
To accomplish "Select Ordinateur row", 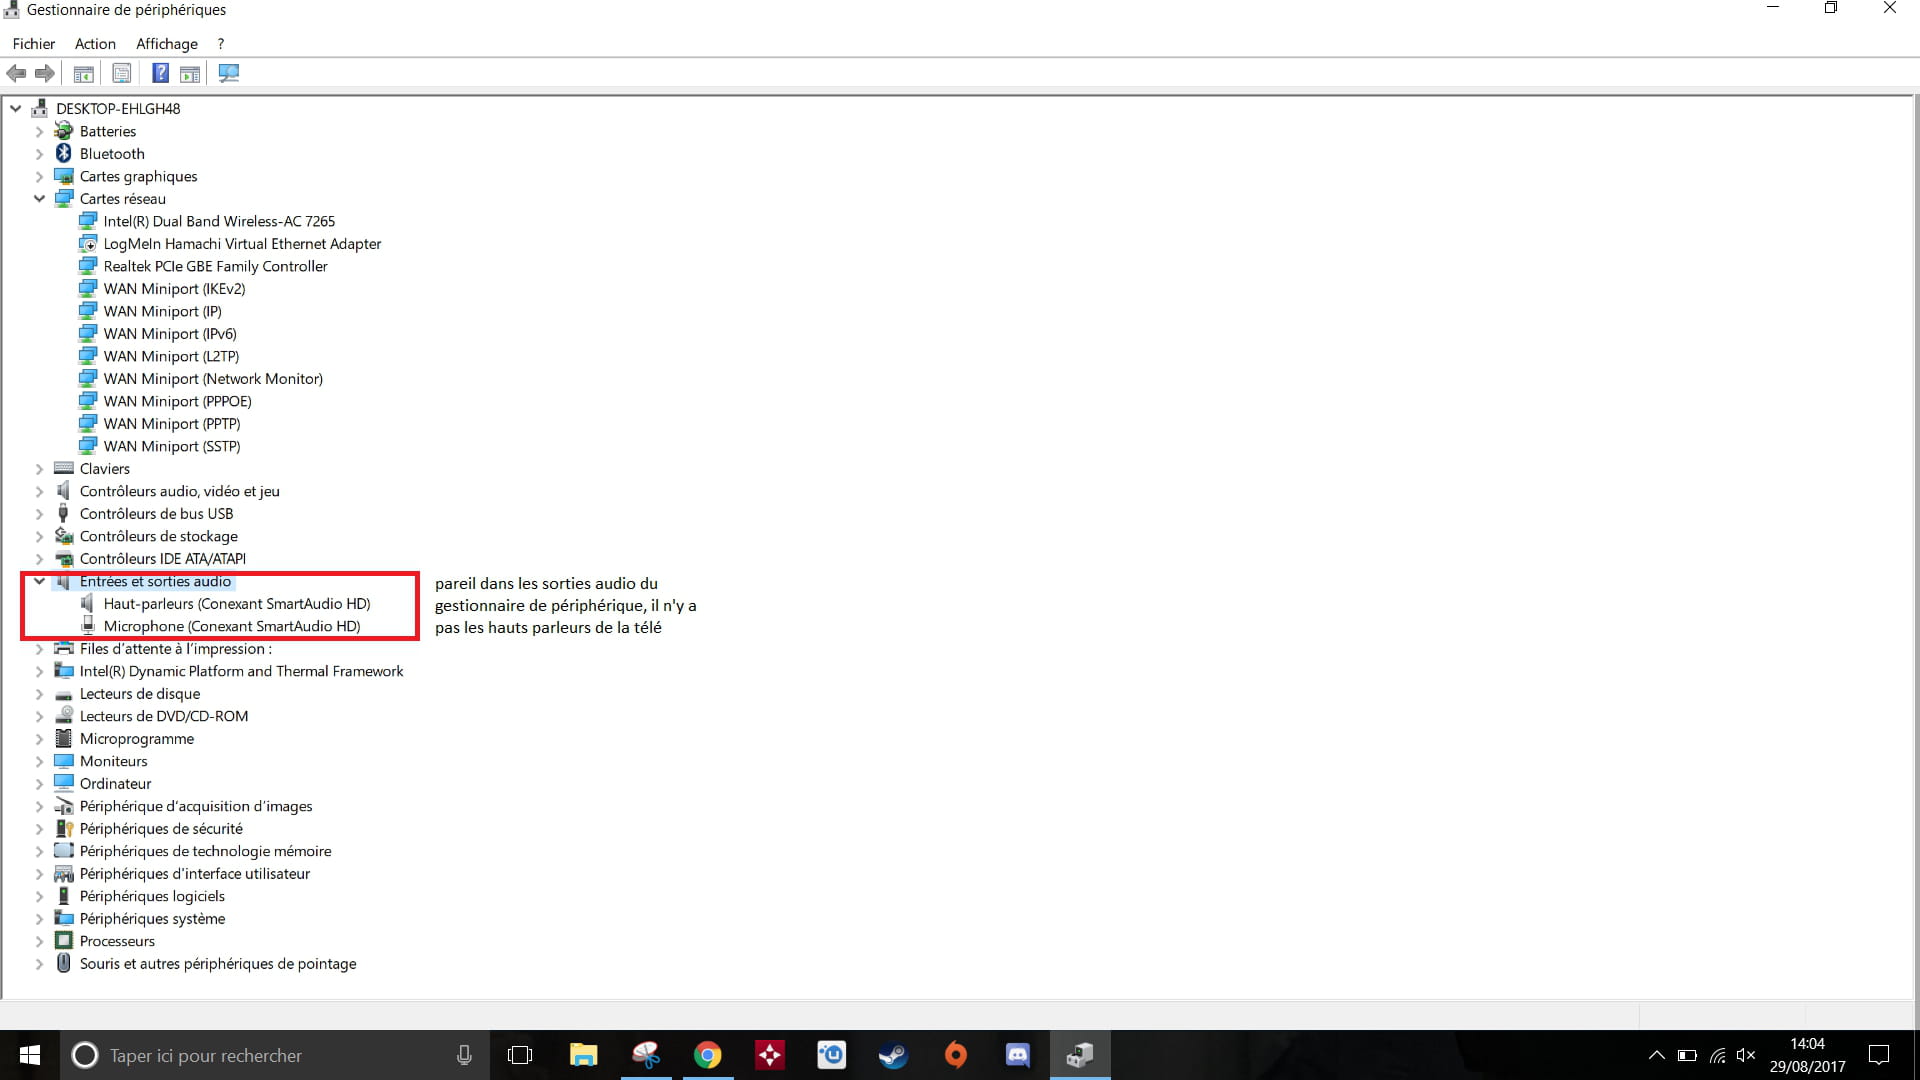I will 115,783.
